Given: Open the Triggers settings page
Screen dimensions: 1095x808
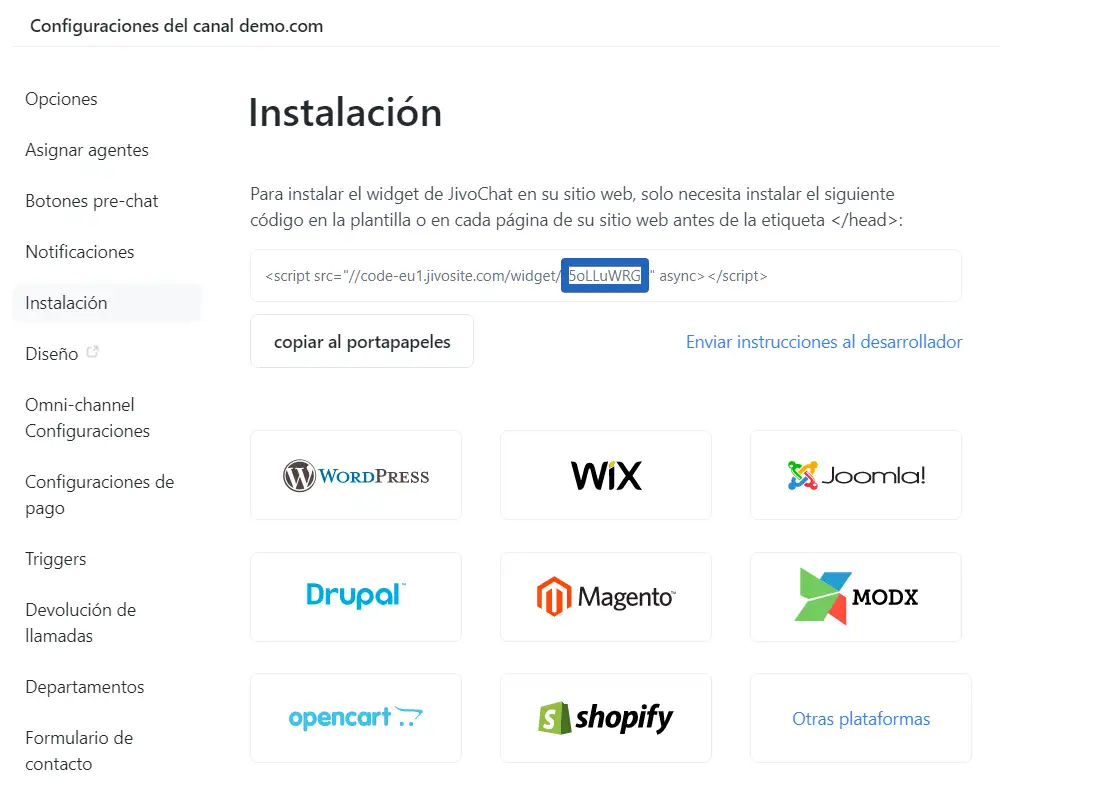Looking at the screenshot, I should coord(56,559).
